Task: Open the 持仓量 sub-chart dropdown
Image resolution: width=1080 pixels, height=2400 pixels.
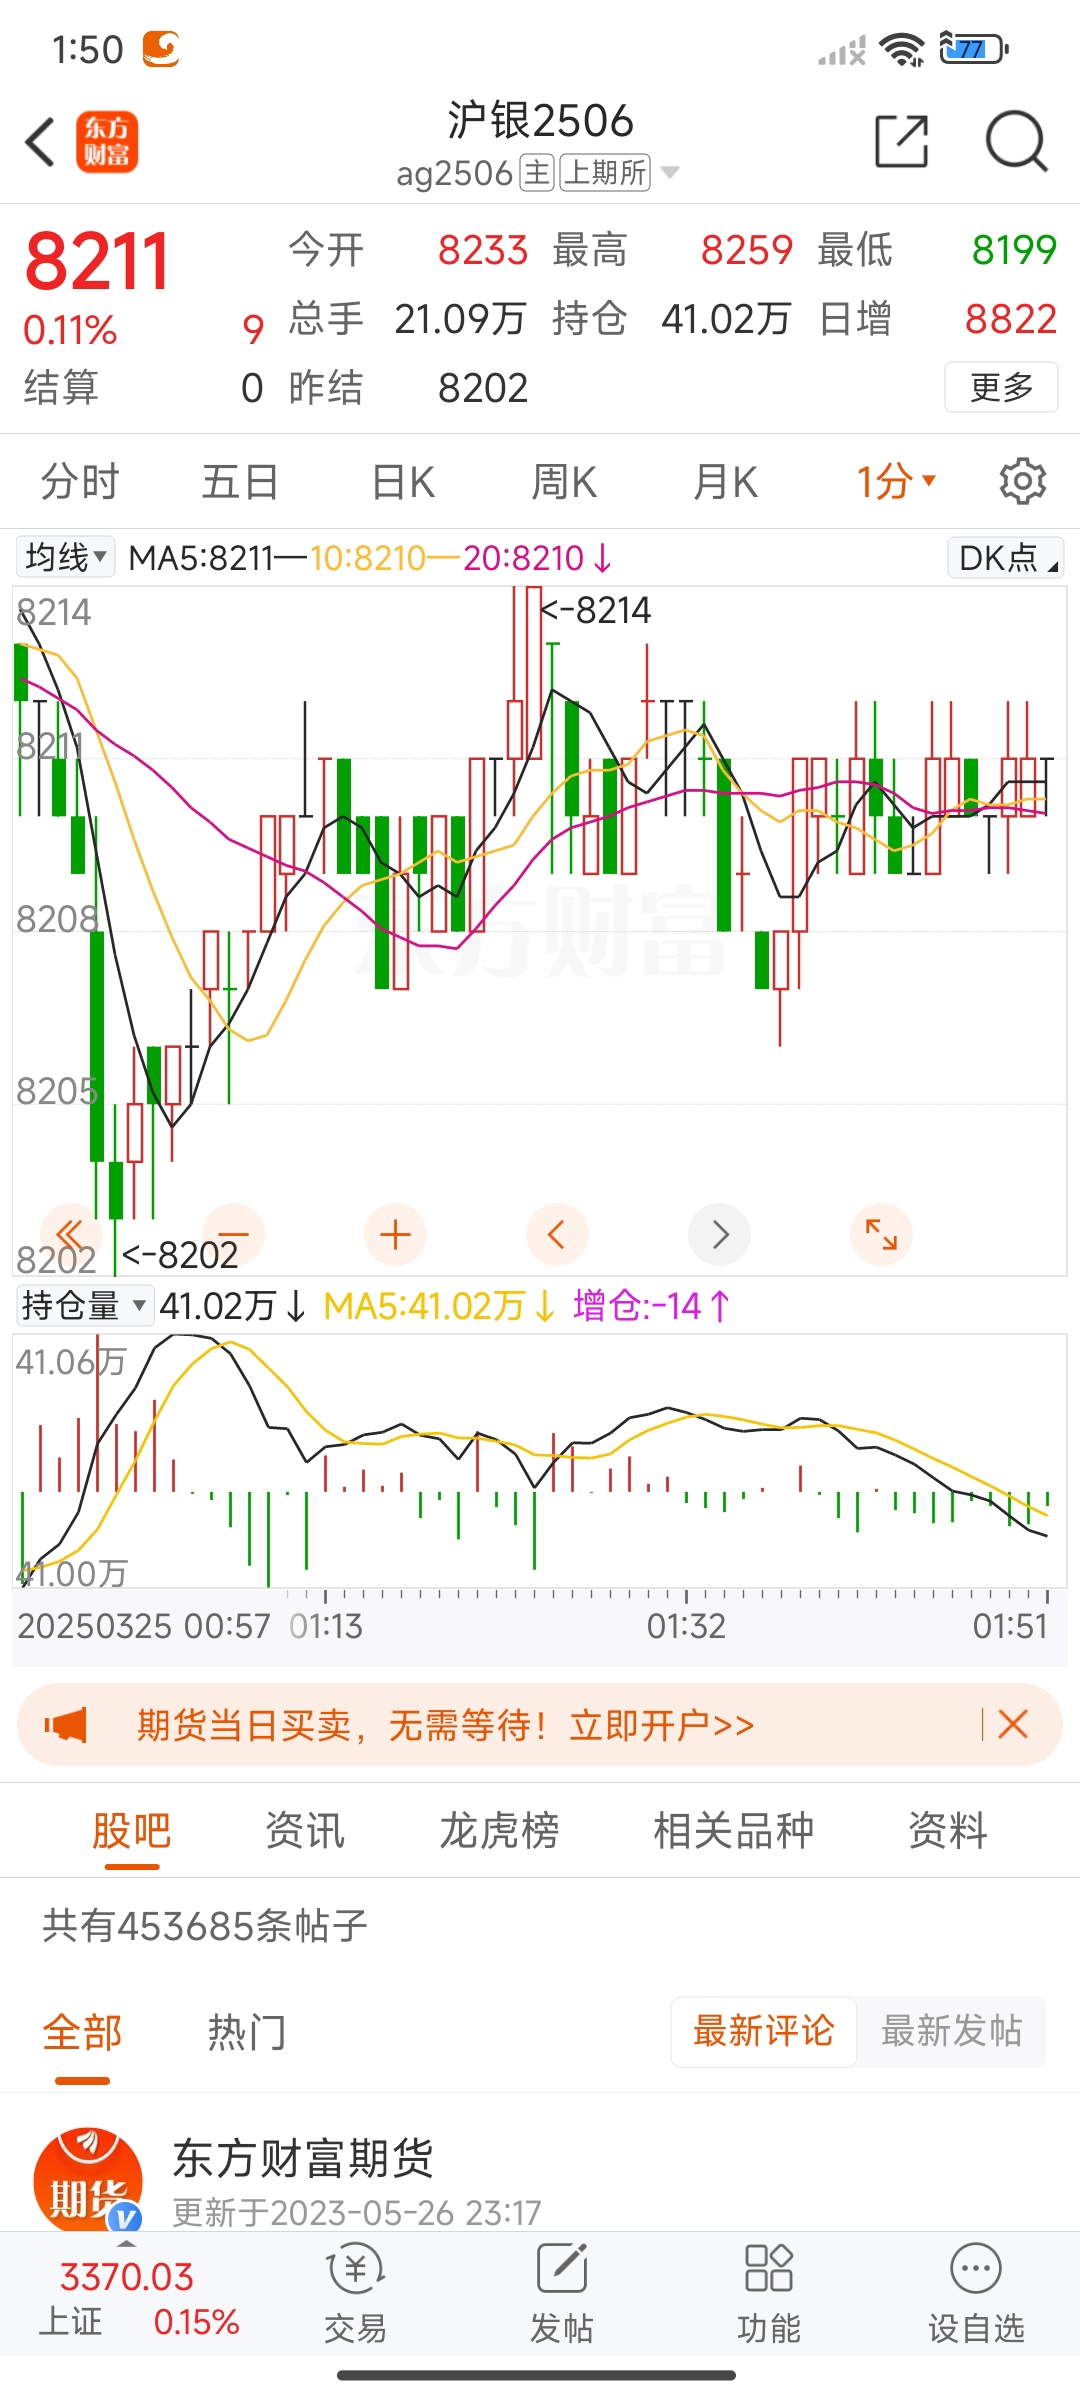Action: click(x=85, y=1306)
